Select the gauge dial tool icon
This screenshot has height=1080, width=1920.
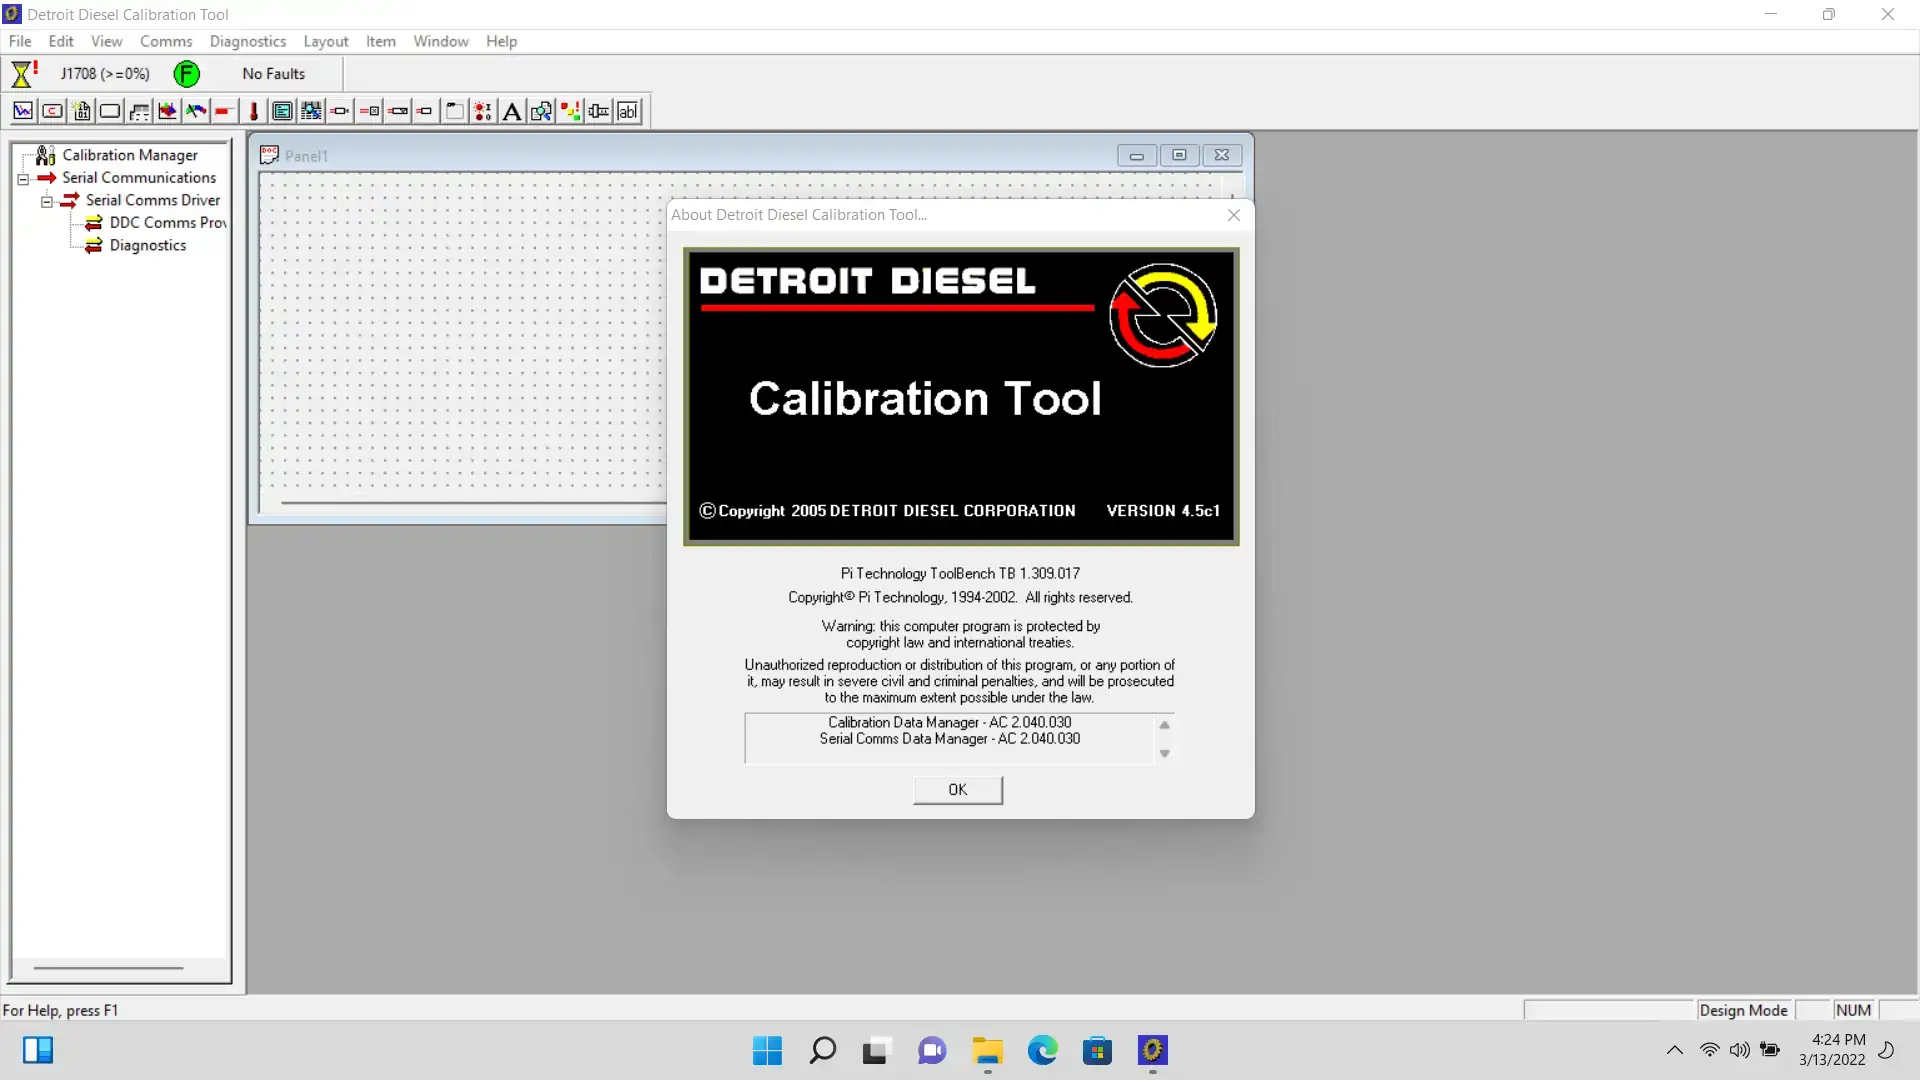click(196, 111)
